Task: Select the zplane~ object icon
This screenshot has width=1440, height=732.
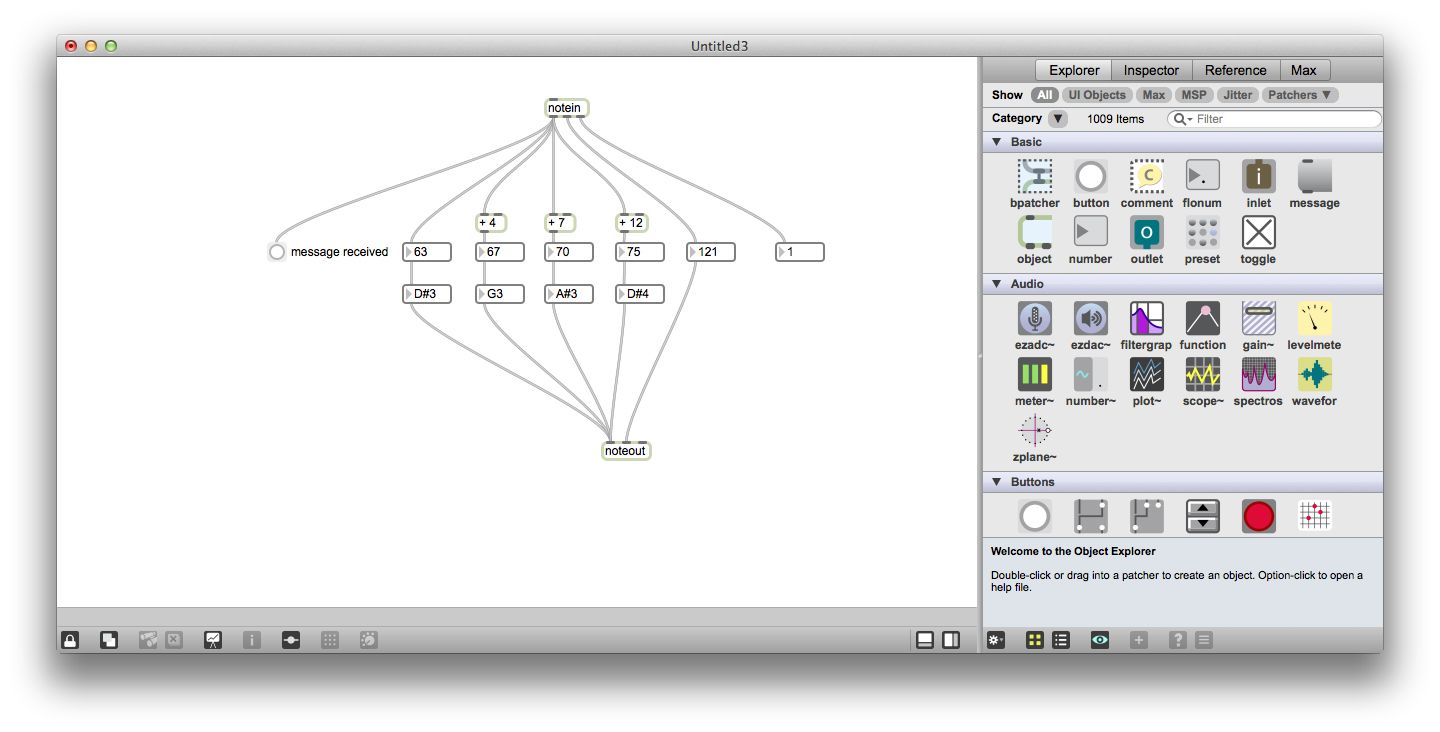Action: click(x=1034, y=432)
